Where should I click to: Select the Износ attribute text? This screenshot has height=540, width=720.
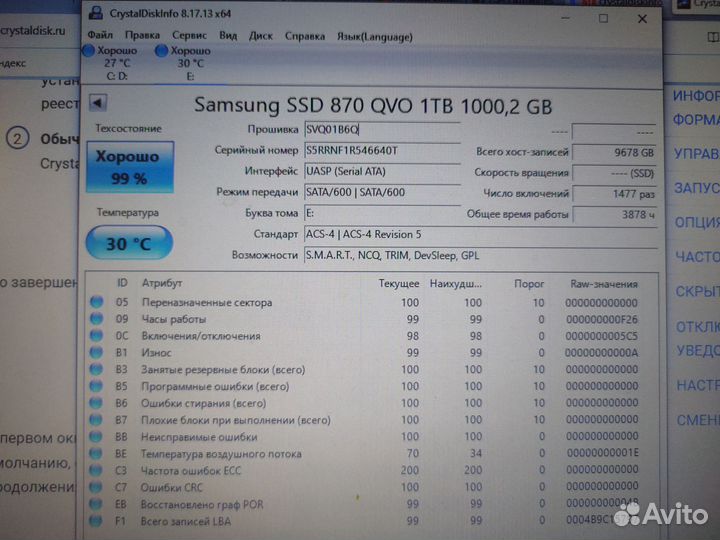click(156, 353)
